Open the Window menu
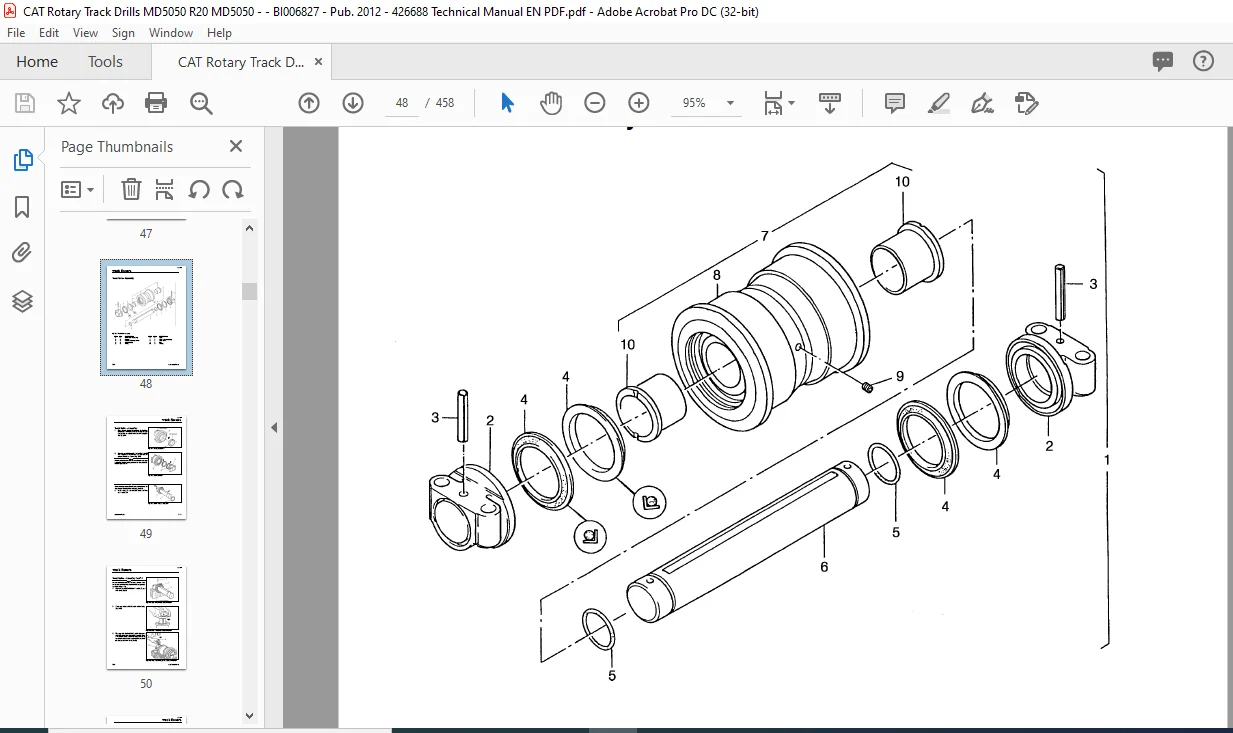The height and width of the screenshot is (733, 1233). point(171,33)
